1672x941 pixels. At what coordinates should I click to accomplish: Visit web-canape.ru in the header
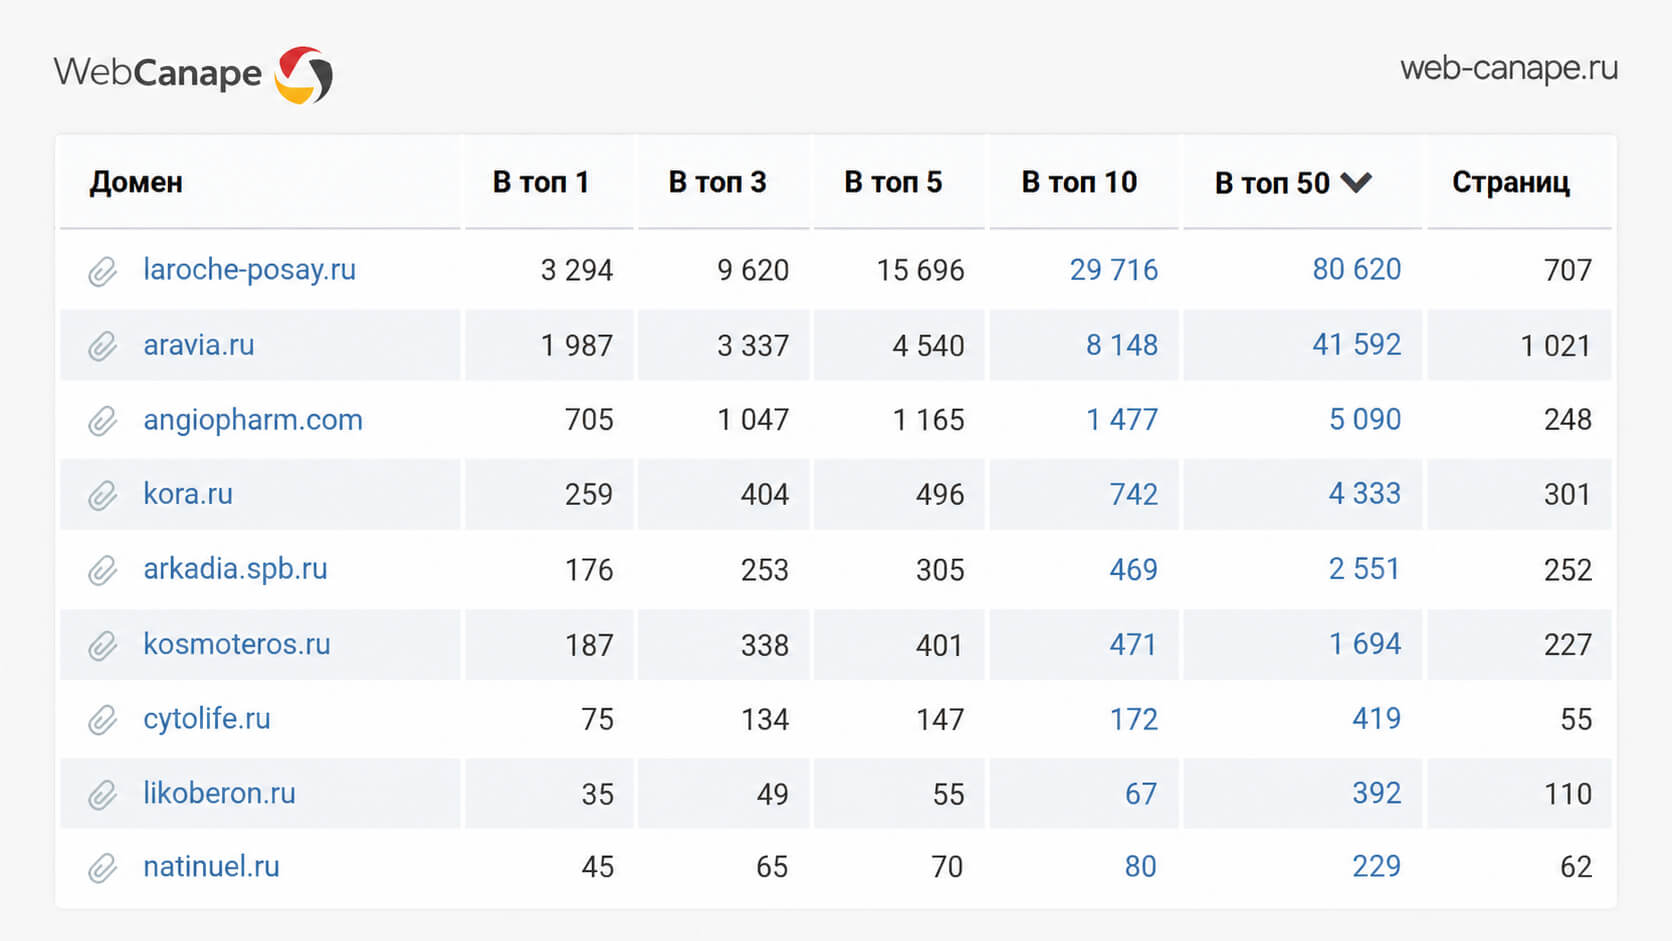coord(1508,68)
